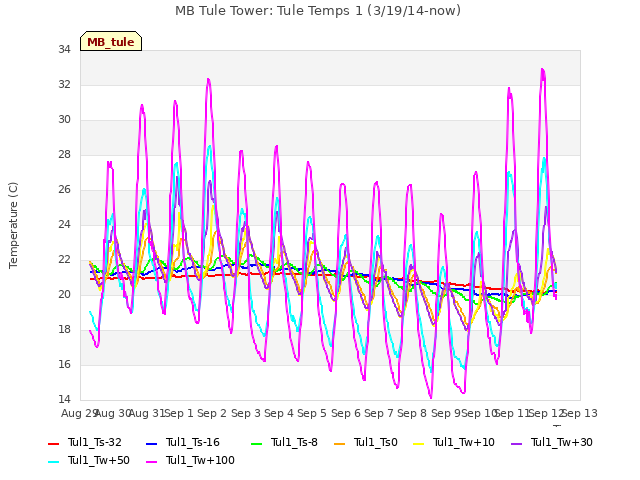Click the Temperature (C) axis label
The height and width of the screenshot is (480, 640).
pos(13,225)
